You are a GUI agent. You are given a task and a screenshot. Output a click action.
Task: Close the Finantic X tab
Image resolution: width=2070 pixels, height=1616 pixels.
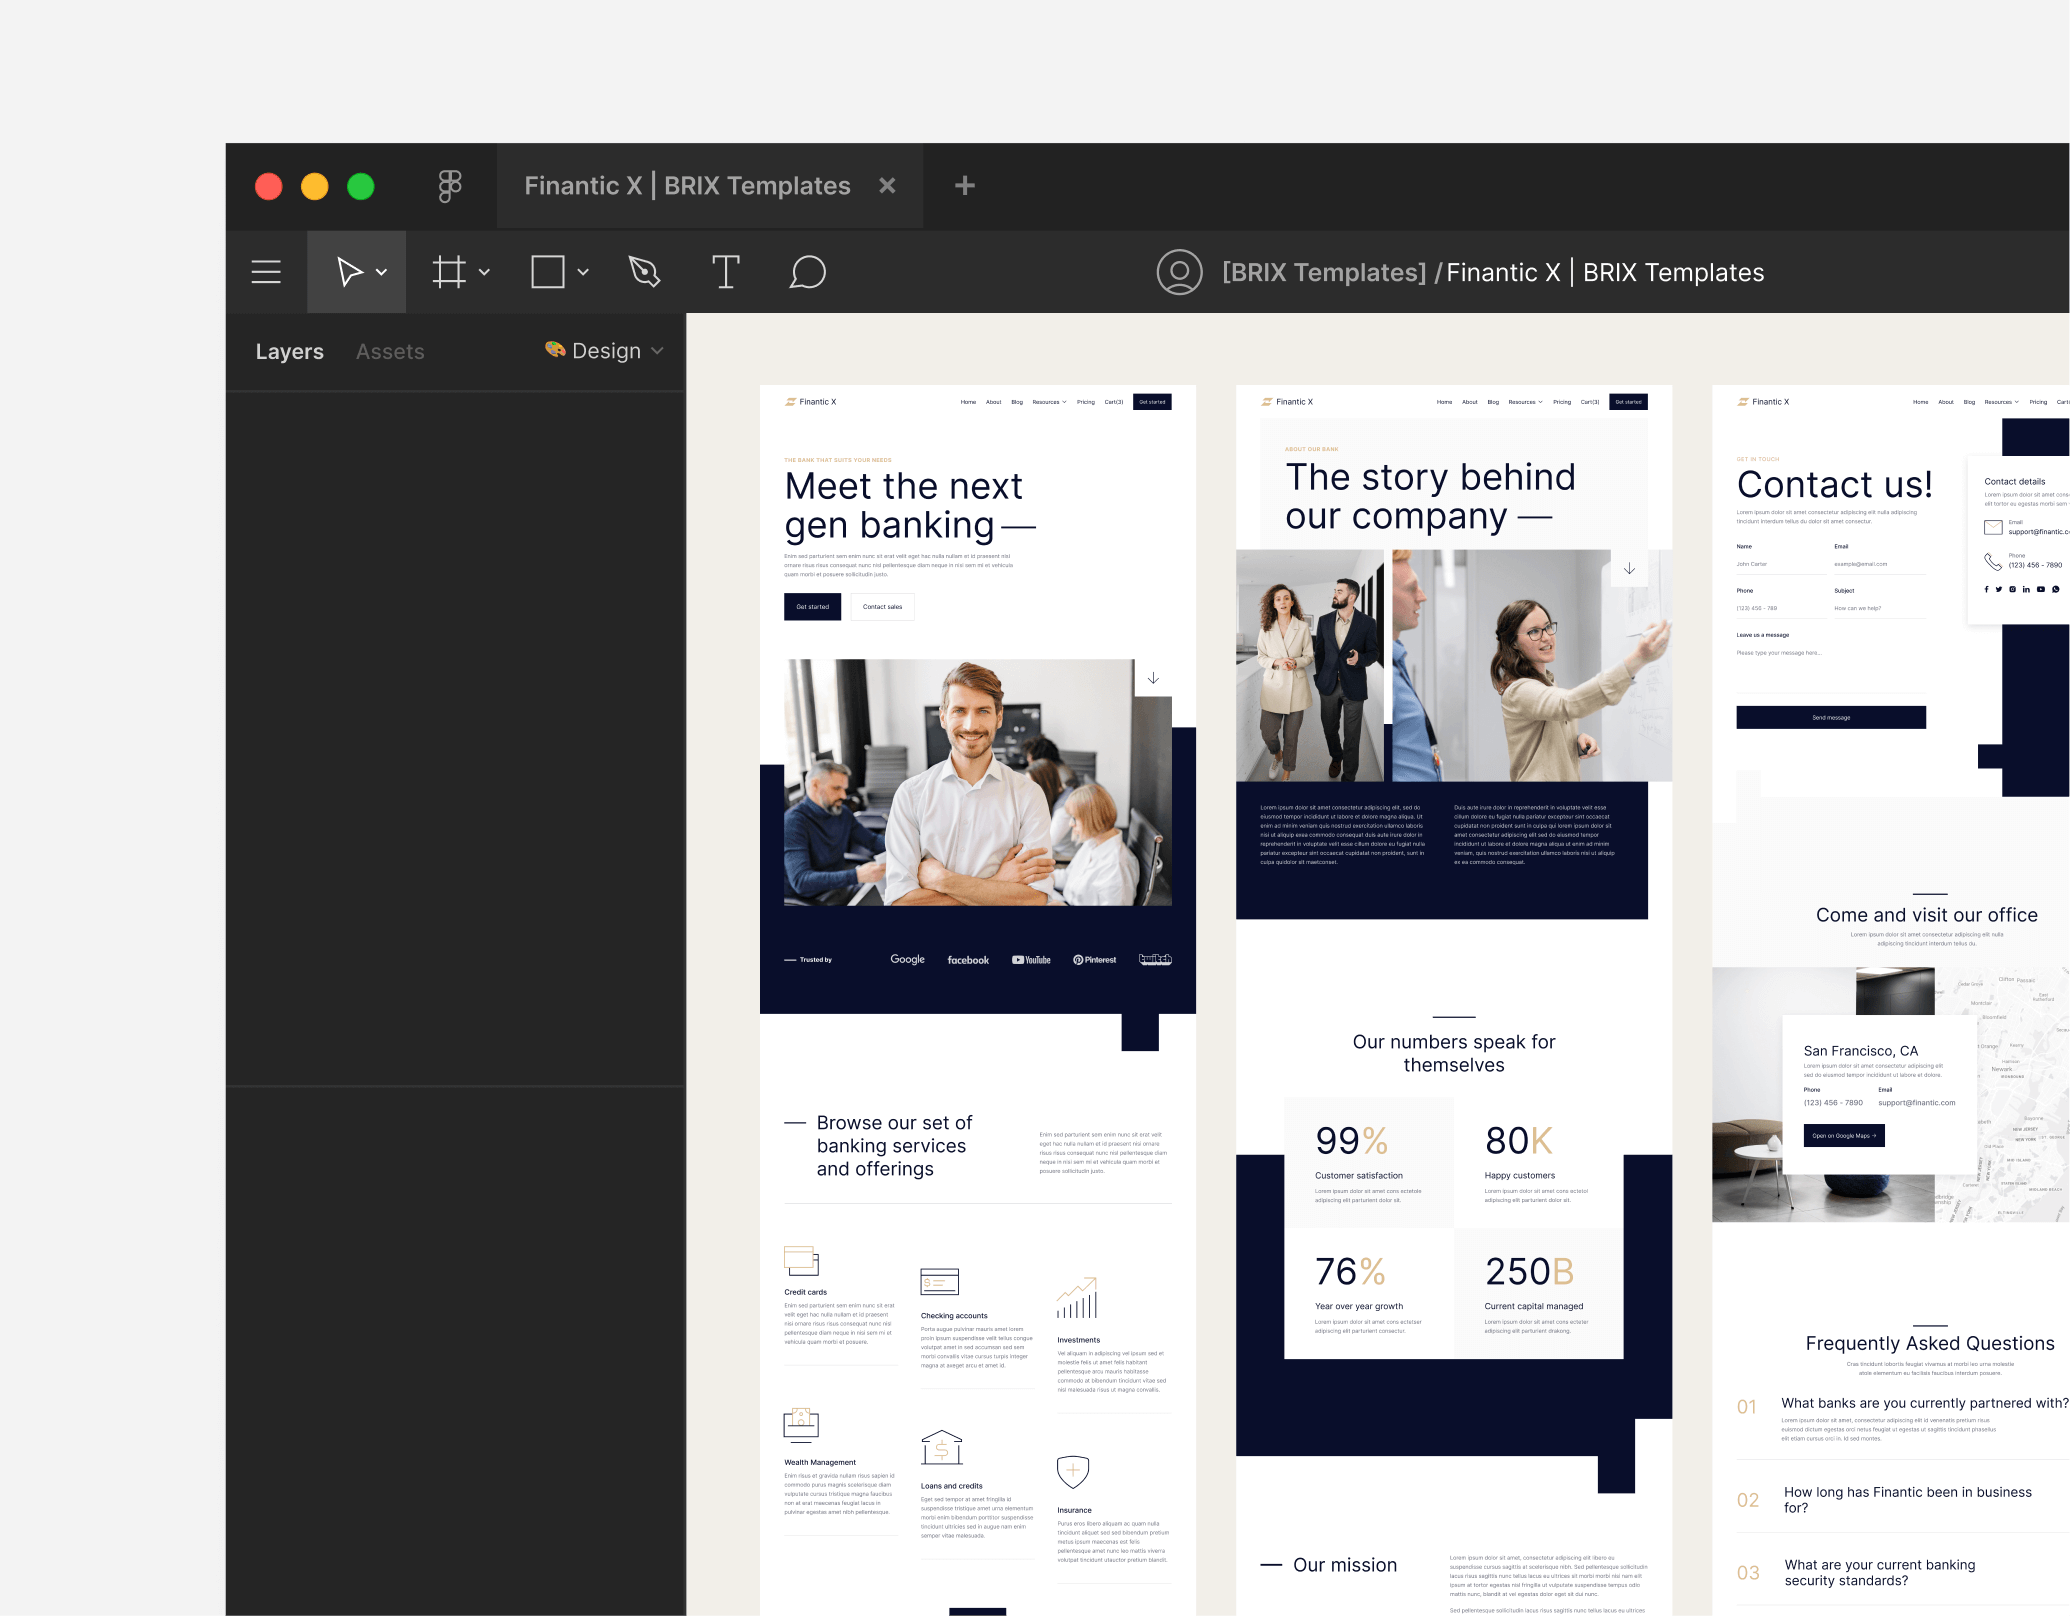[887, 185]
